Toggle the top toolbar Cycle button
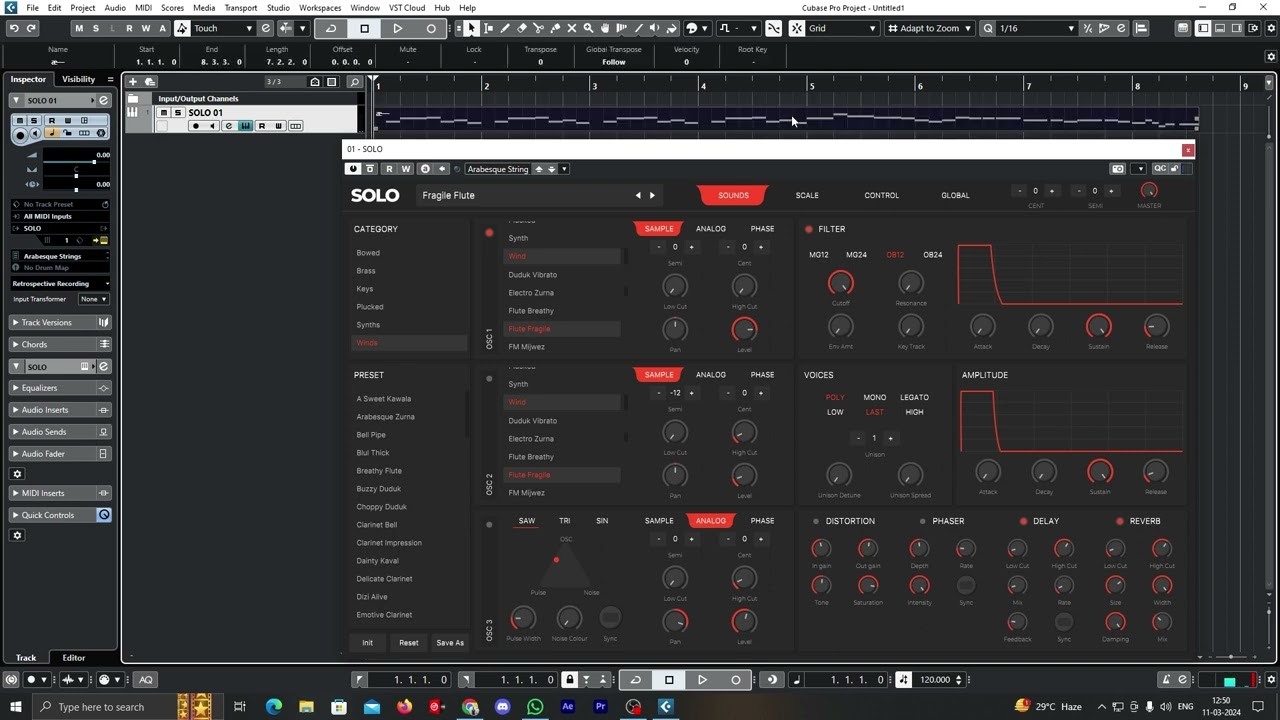Viewport: 1280px width, 720px height. click(331, 28)
